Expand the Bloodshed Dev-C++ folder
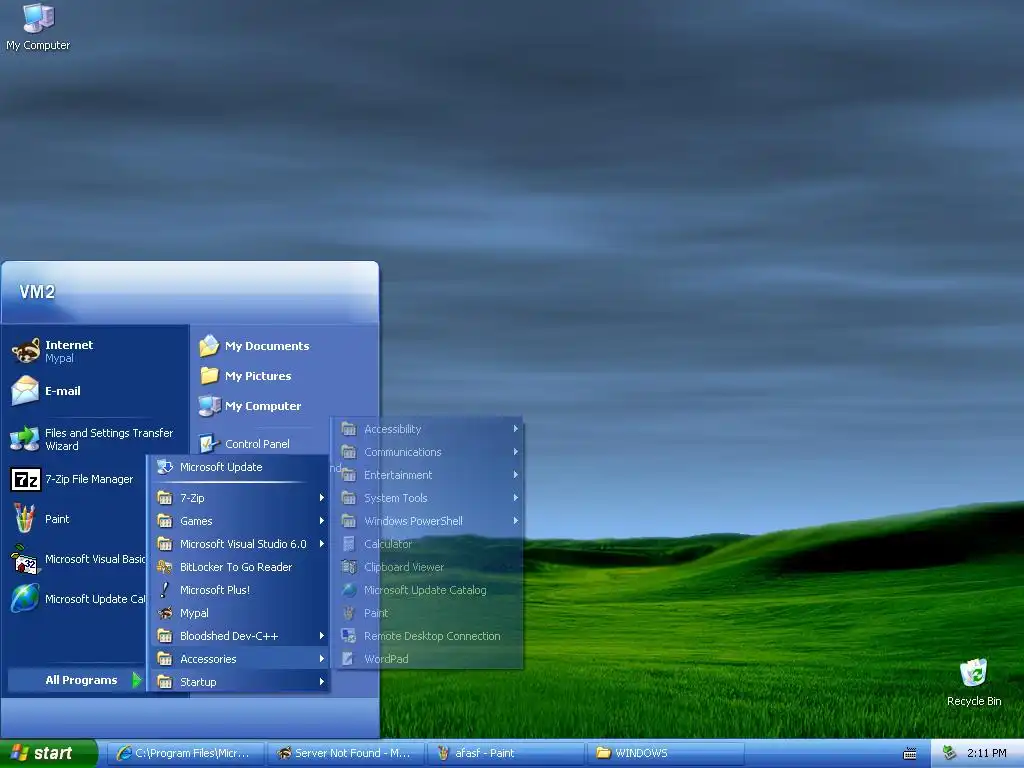This screenshot has width=1024, height=768. coord(240,635)
